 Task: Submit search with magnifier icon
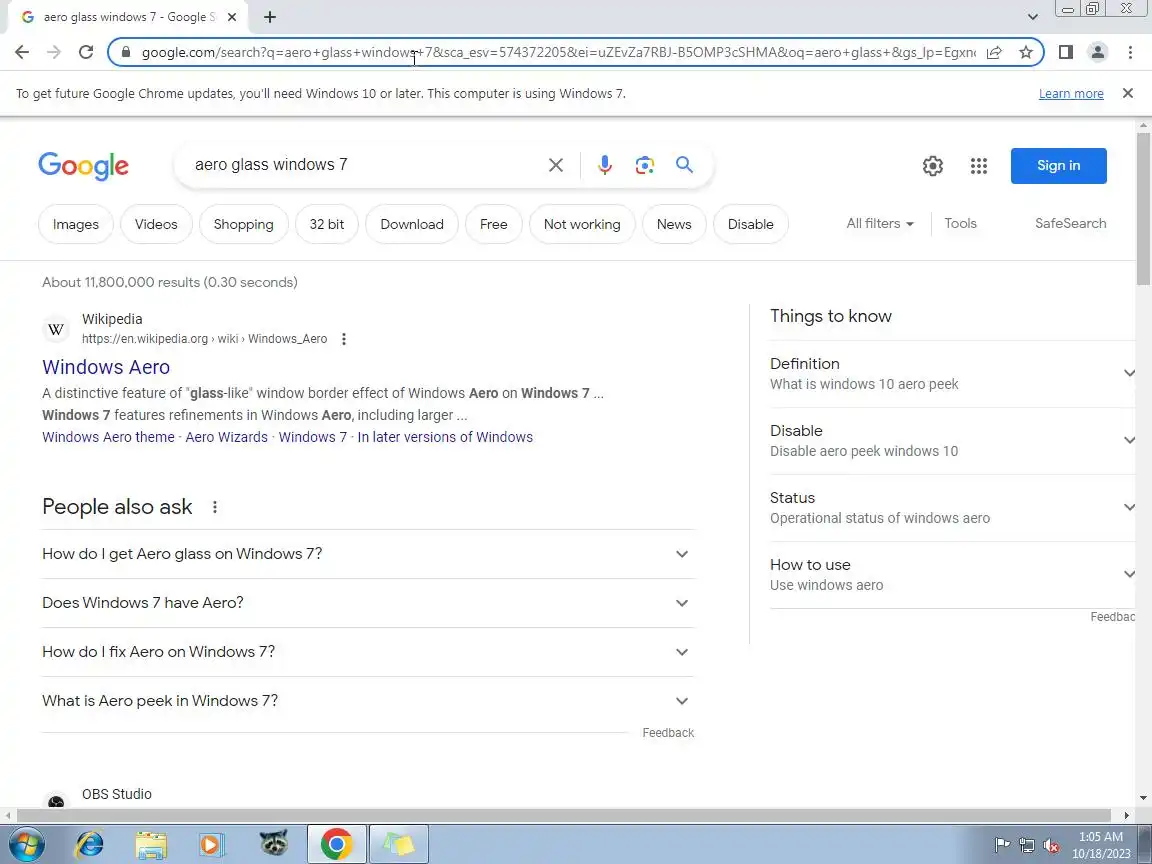pos(685,165)
